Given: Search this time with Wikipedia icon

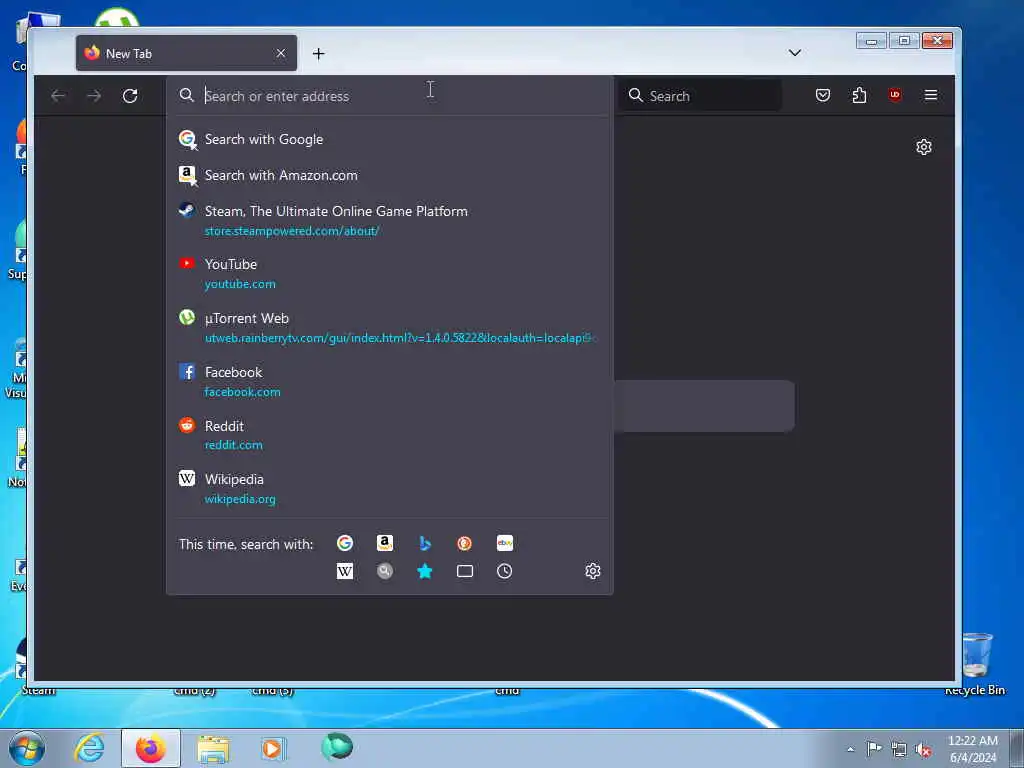Looking at the screenshot, I should point(345,571).
